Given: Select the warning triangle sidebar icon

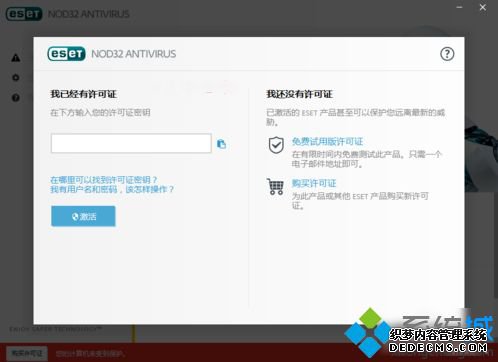Looking at the screenshot, I should tap(16, 58).
